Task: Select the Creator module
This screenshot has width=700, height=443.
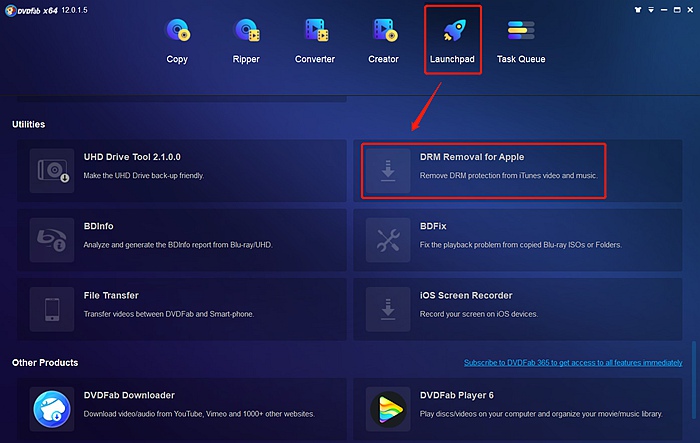Action: (383, 41)
